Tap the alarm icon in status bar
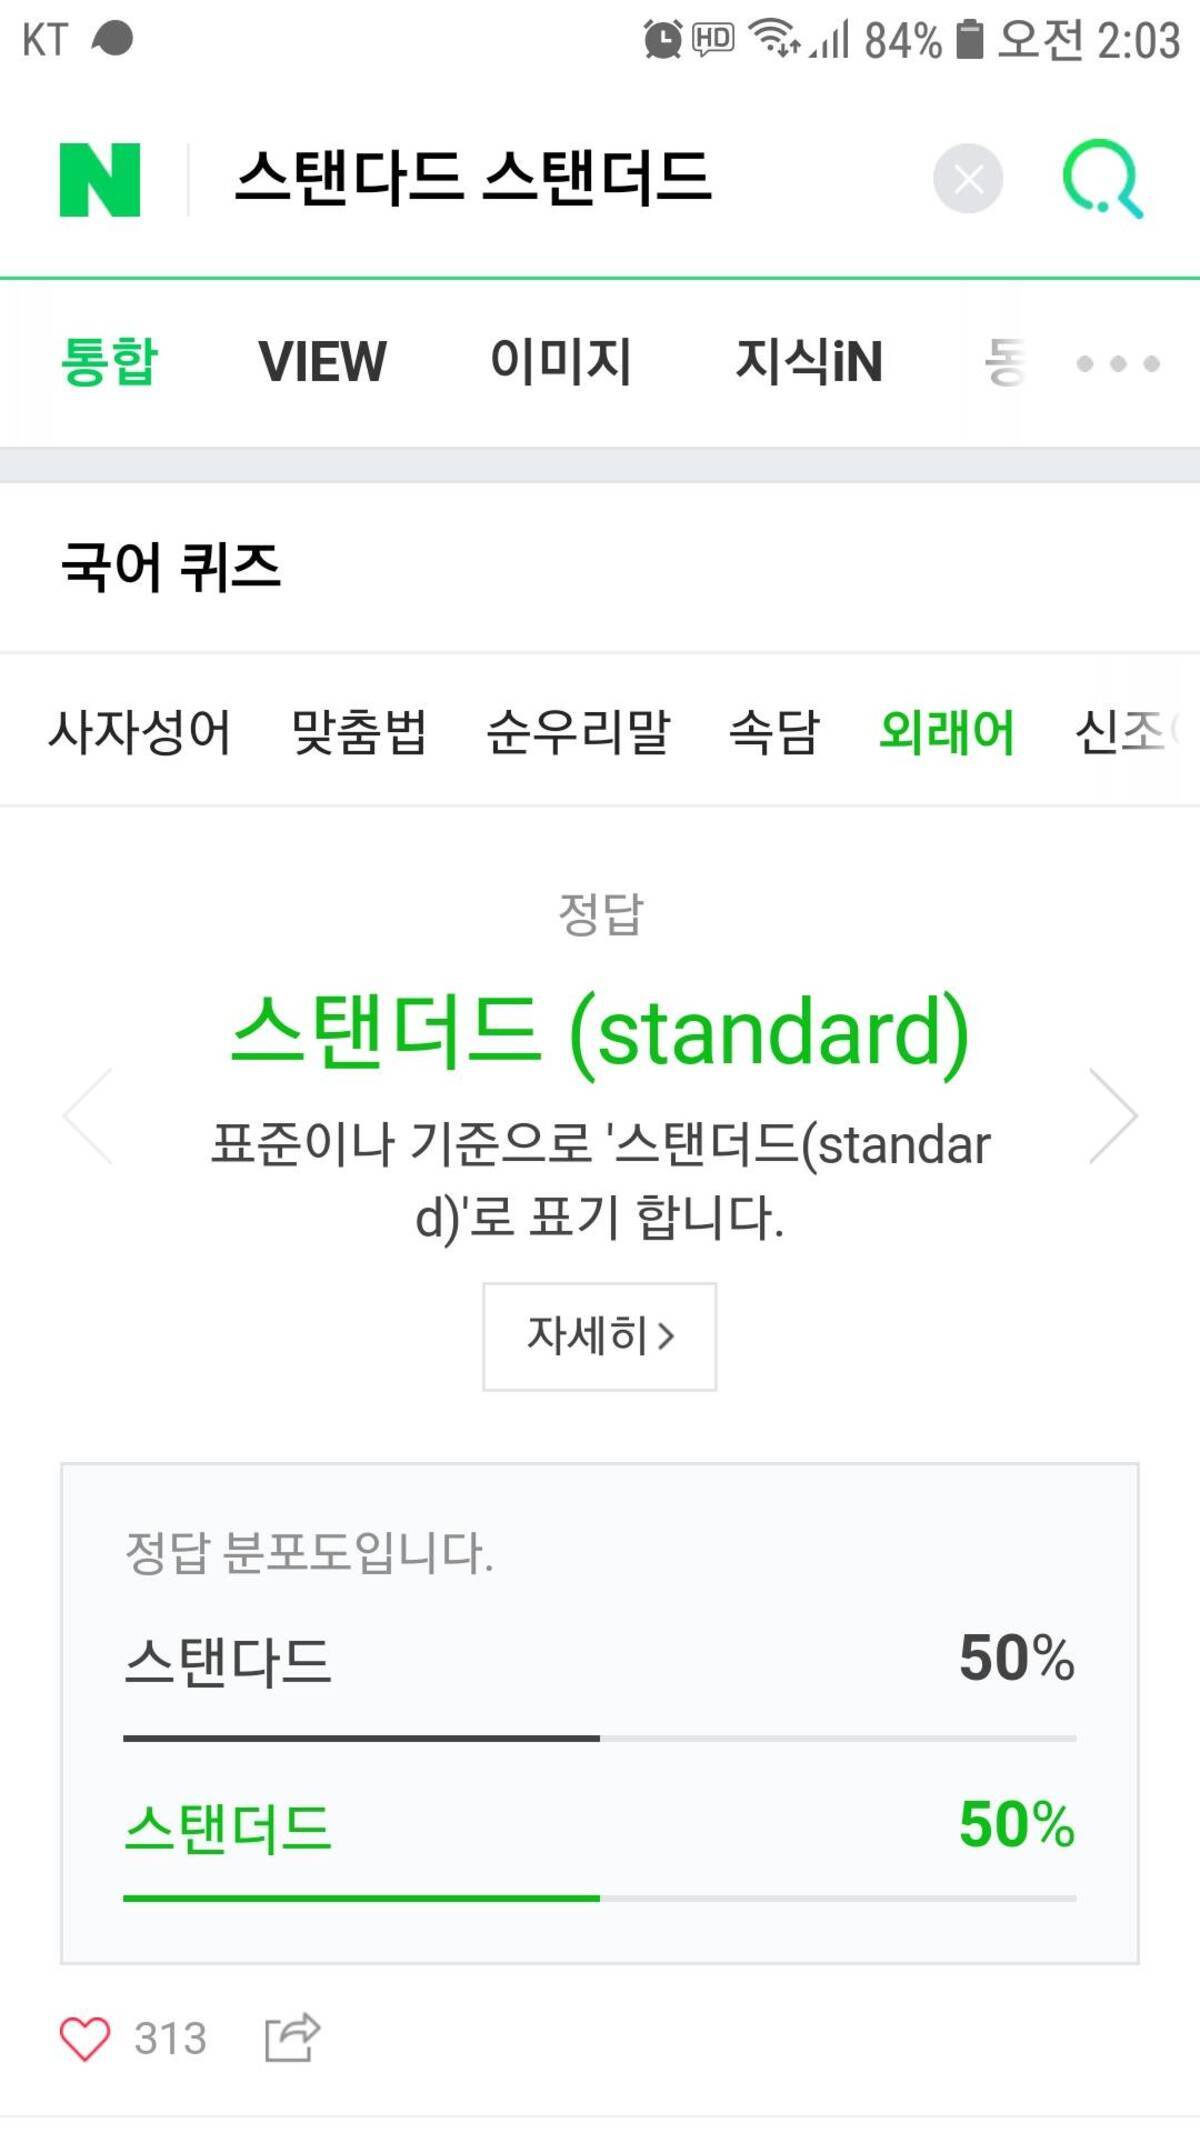Viewport: 1200px width, 2133px height. [x=662, y=40]
